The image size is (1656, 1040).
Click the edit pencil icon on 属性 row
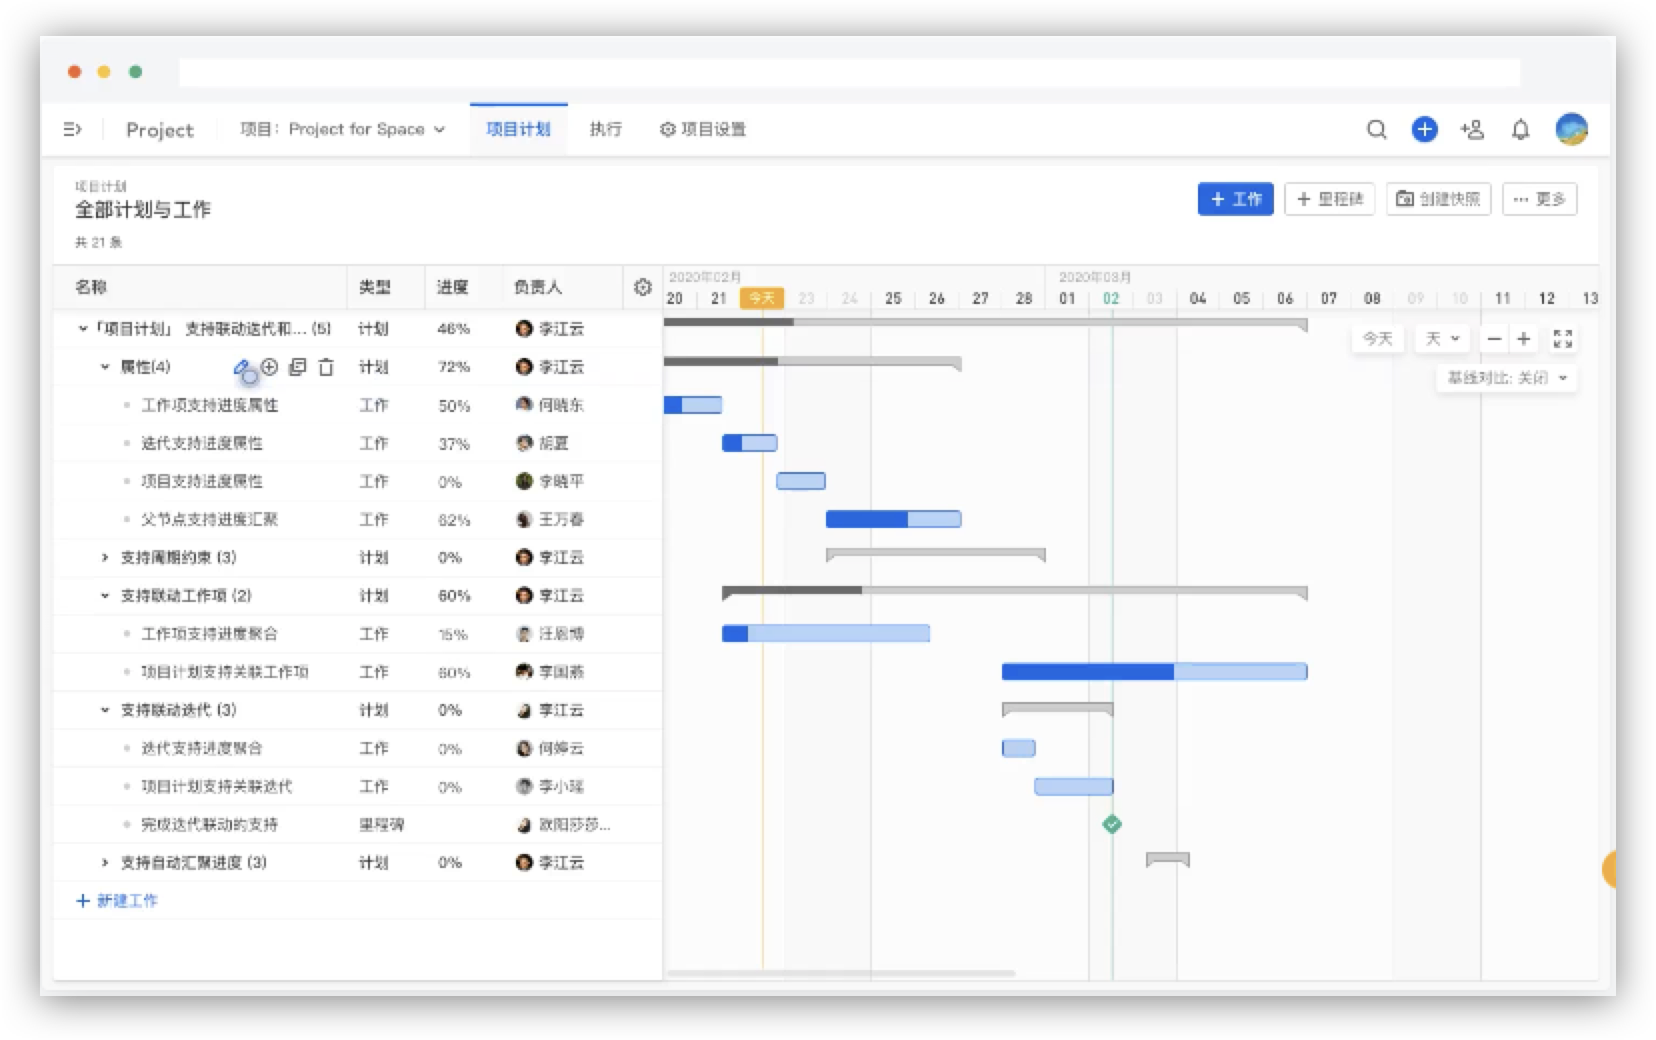[x=241, y=368]
